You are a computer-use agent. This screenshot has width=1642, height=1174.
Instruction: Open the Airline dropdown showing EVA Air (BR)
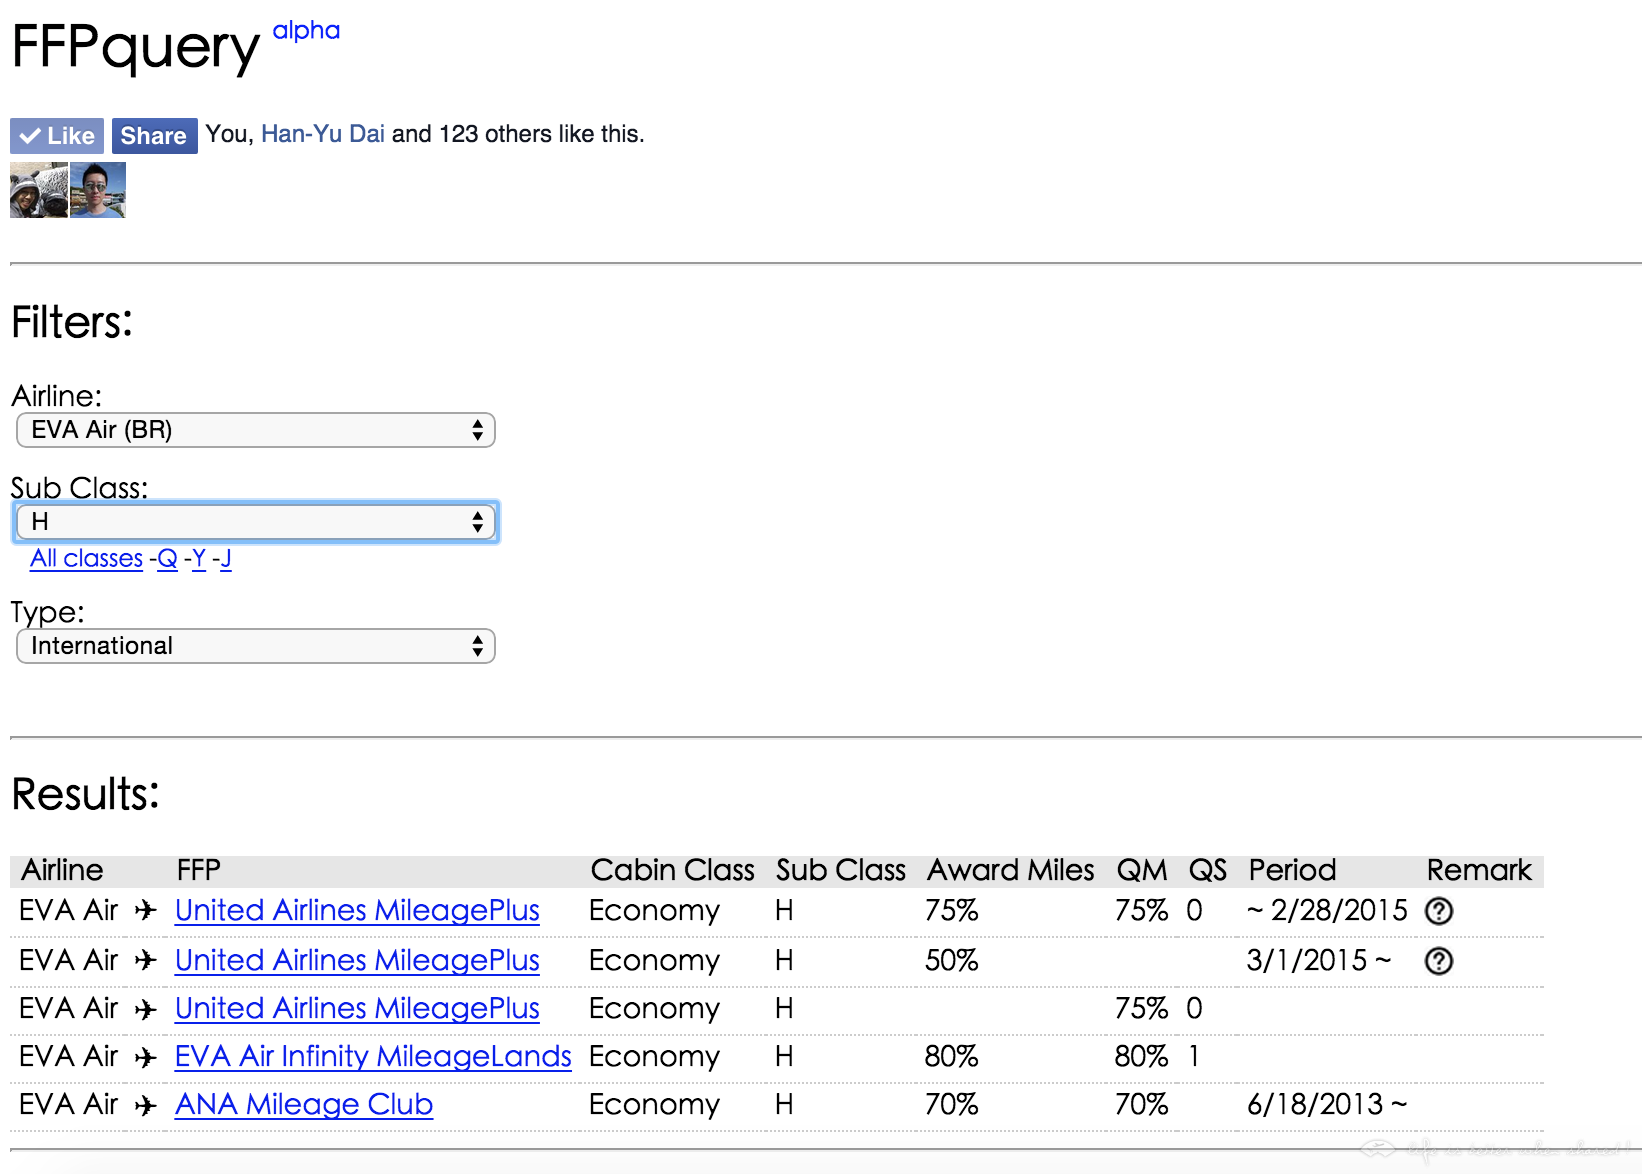(x=256, y=430)
